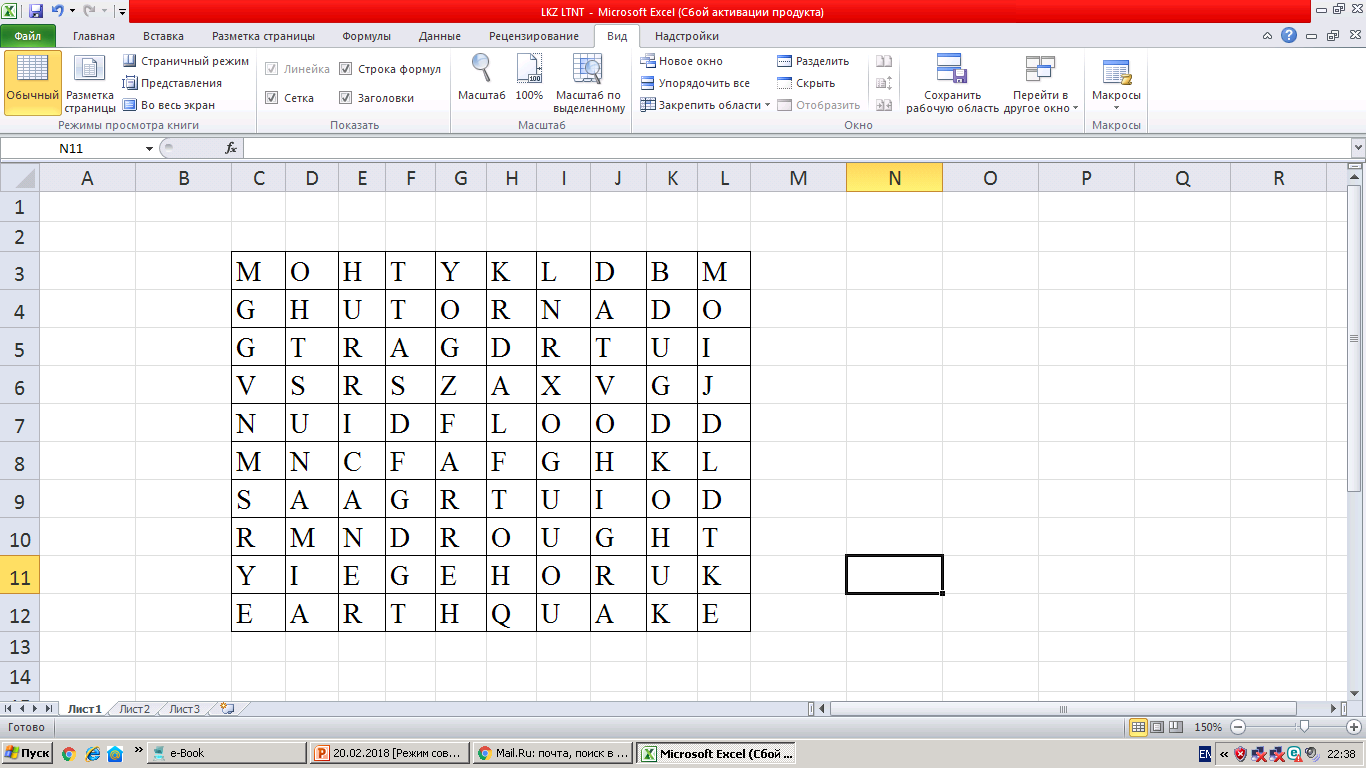
Task: Switch to sheet Лист2
Action: [135, 709]
